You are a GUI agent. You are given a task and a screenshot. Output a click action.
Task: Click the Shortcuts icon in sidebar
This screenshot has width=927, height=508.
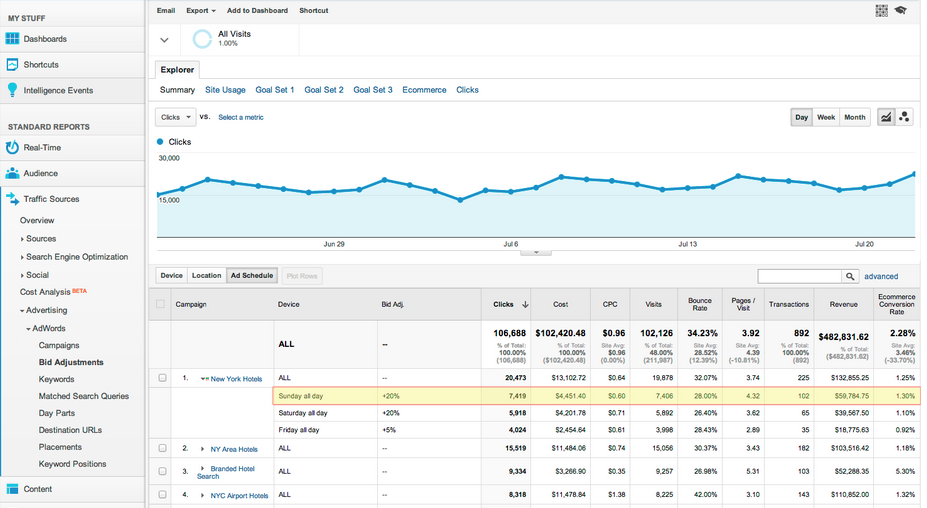[x=13, y=64]
